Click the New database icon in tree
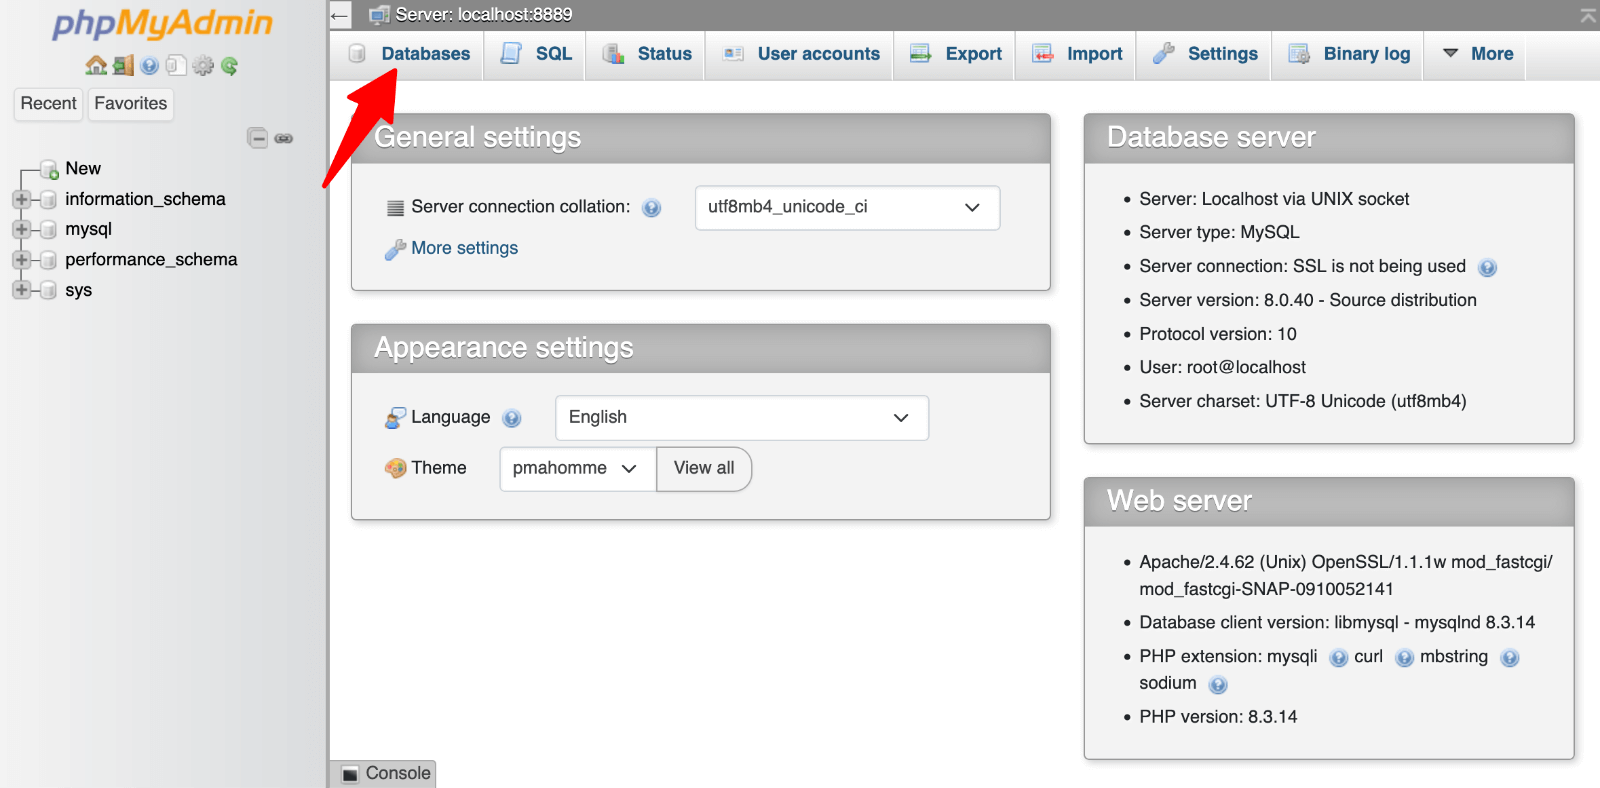 (49, 170)
